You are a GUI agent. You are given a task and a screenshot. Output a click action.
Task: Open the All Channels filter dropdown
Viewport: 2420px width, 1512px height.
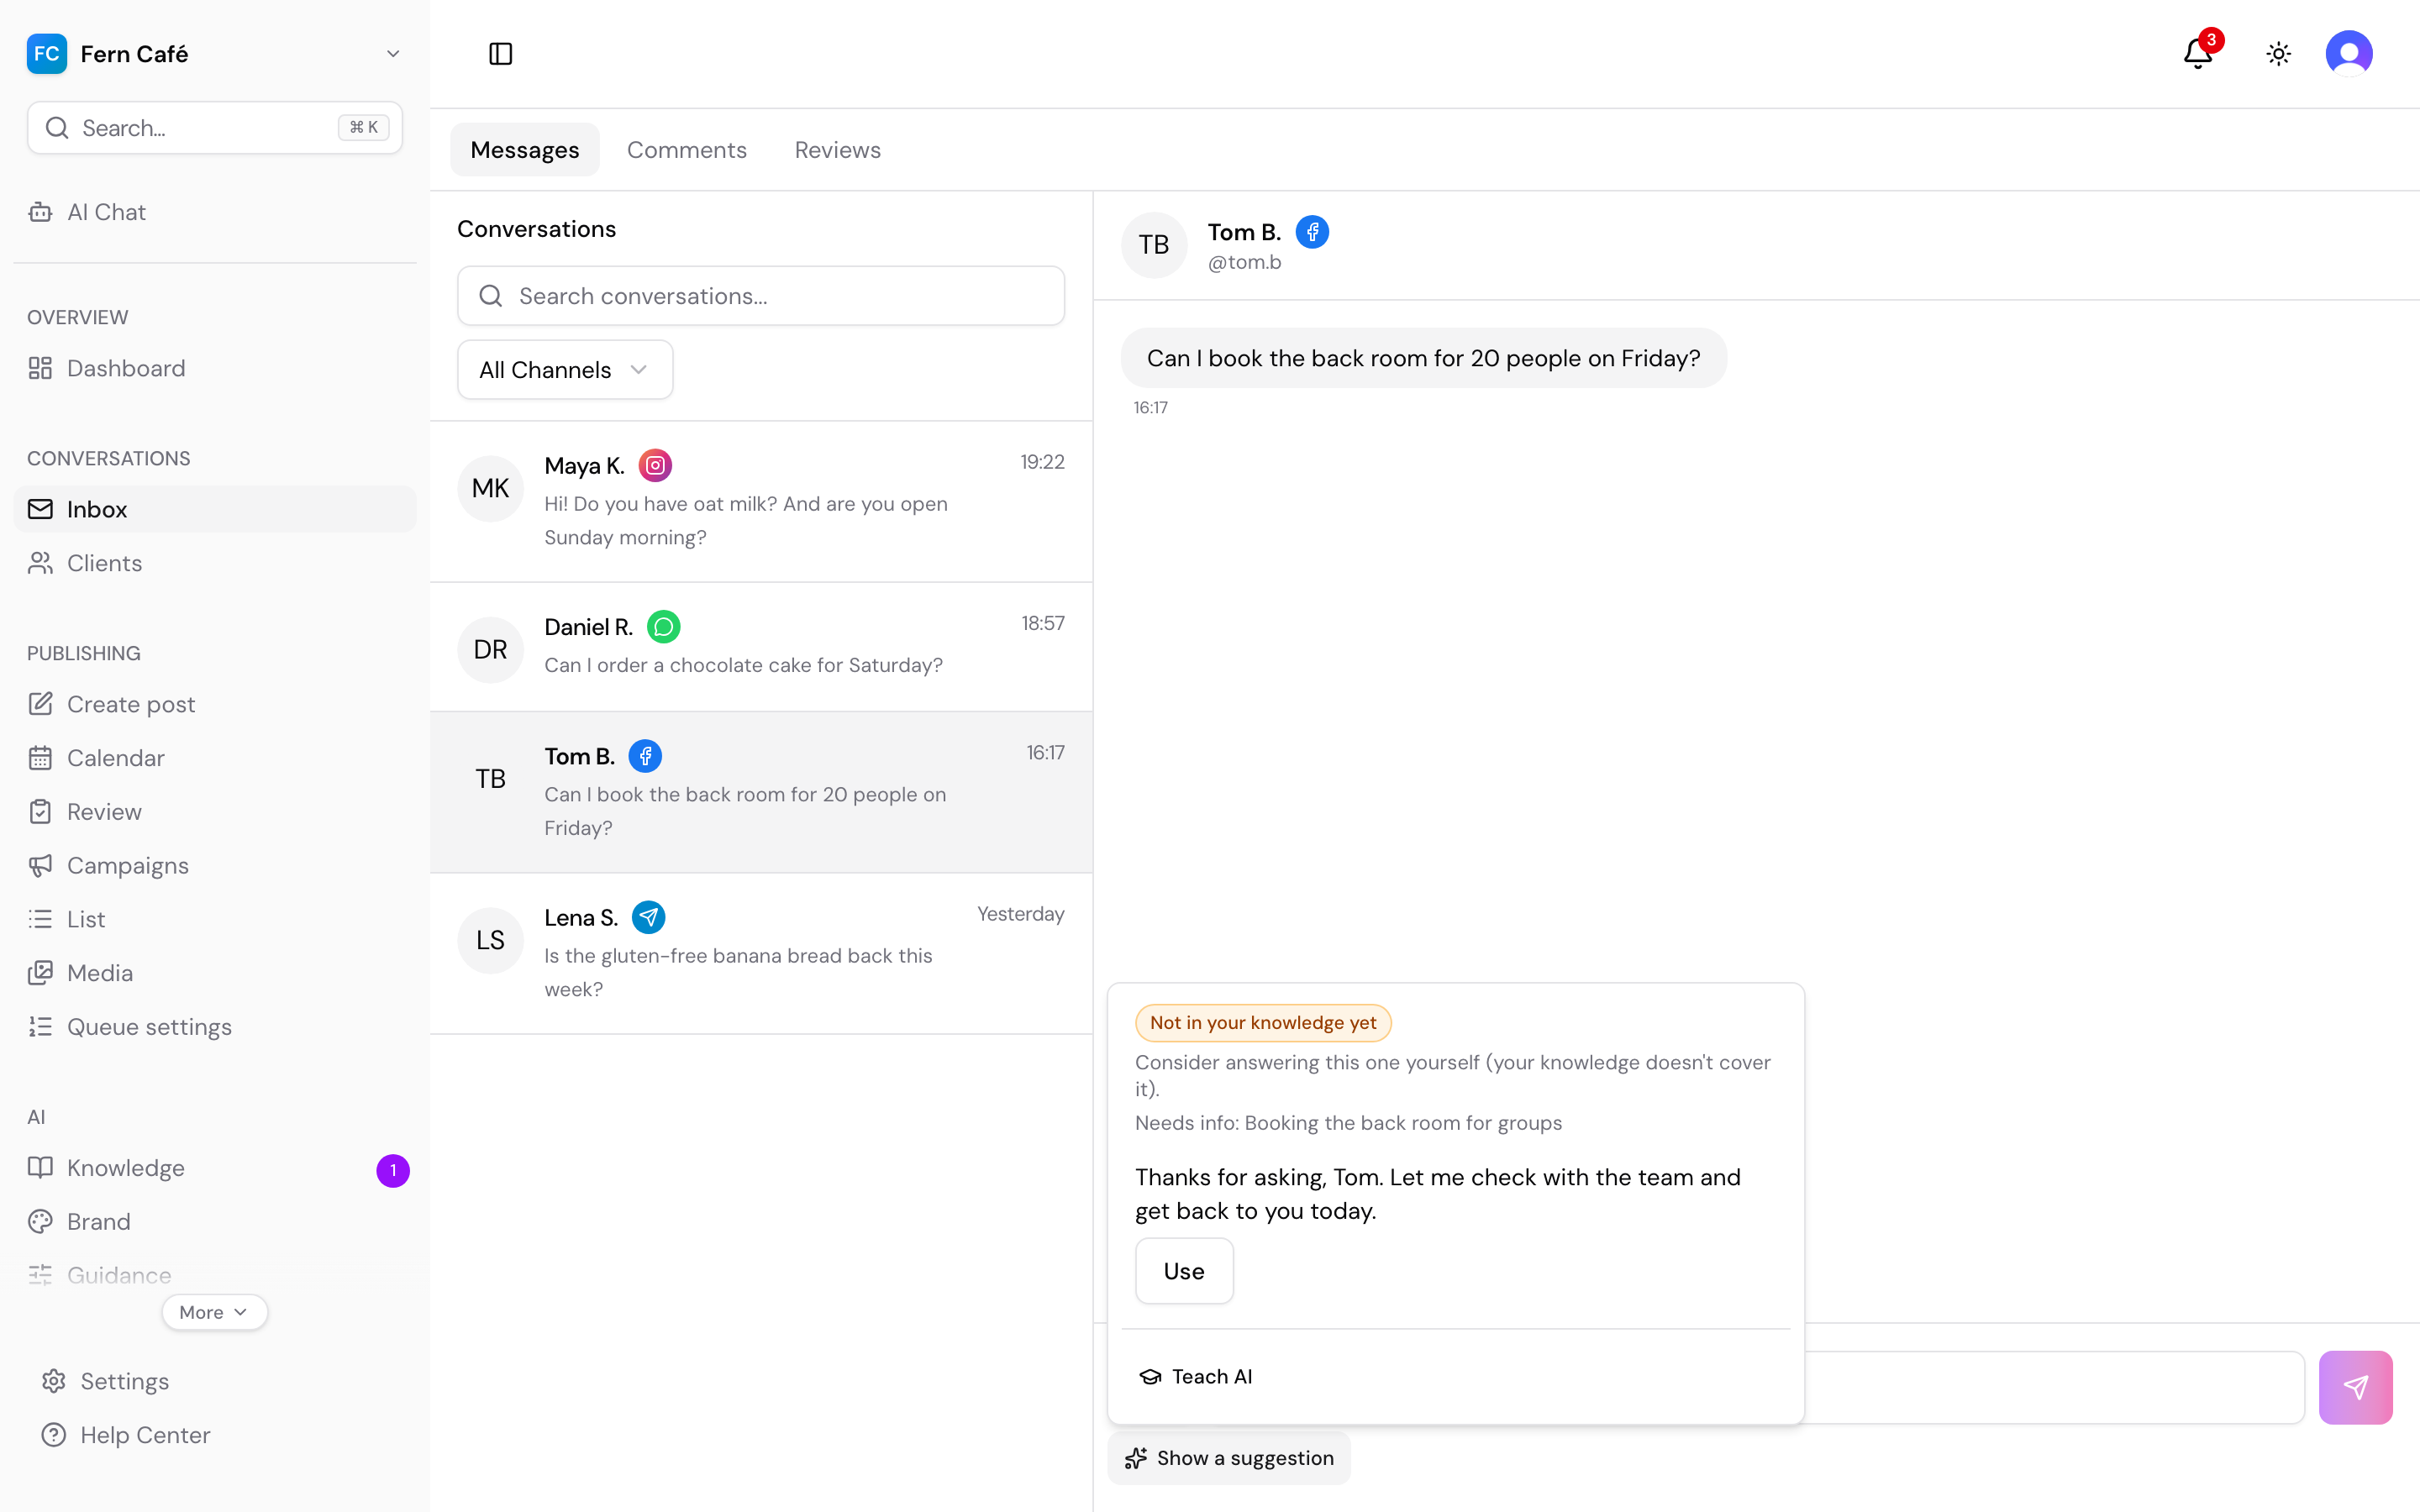(565, 370)
